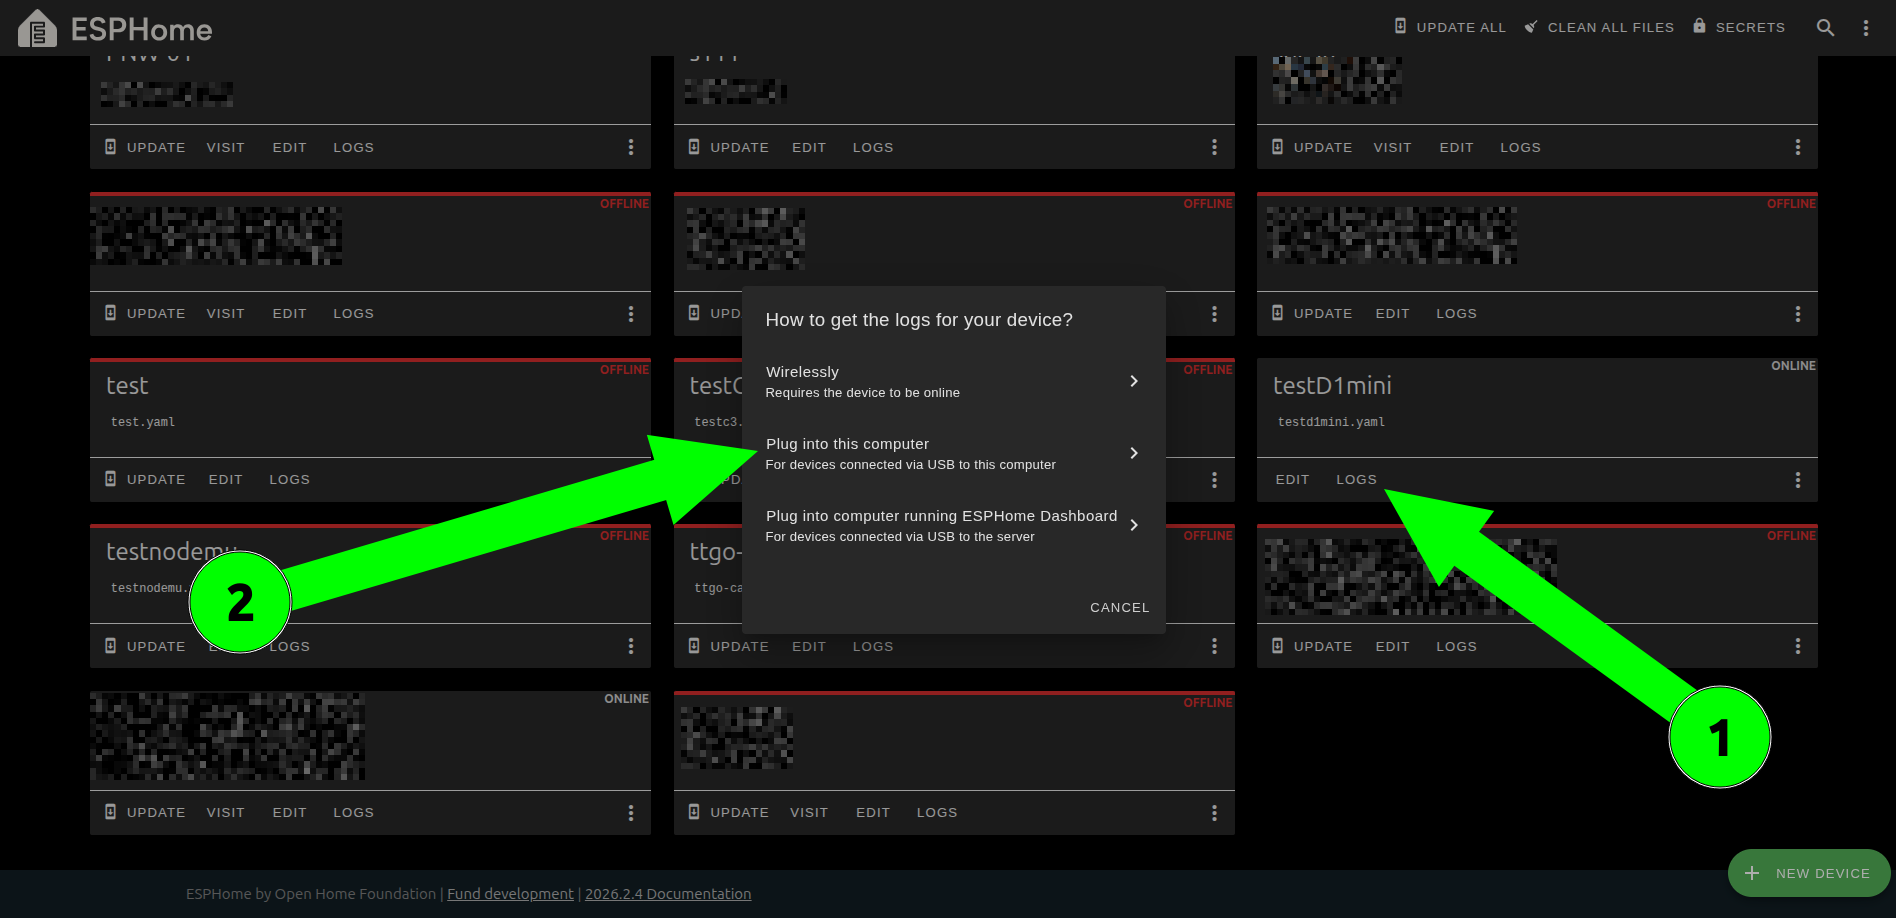Open three-dot menu on test card
Viewport: 1896px width, 918px height.
click(631, 480)
